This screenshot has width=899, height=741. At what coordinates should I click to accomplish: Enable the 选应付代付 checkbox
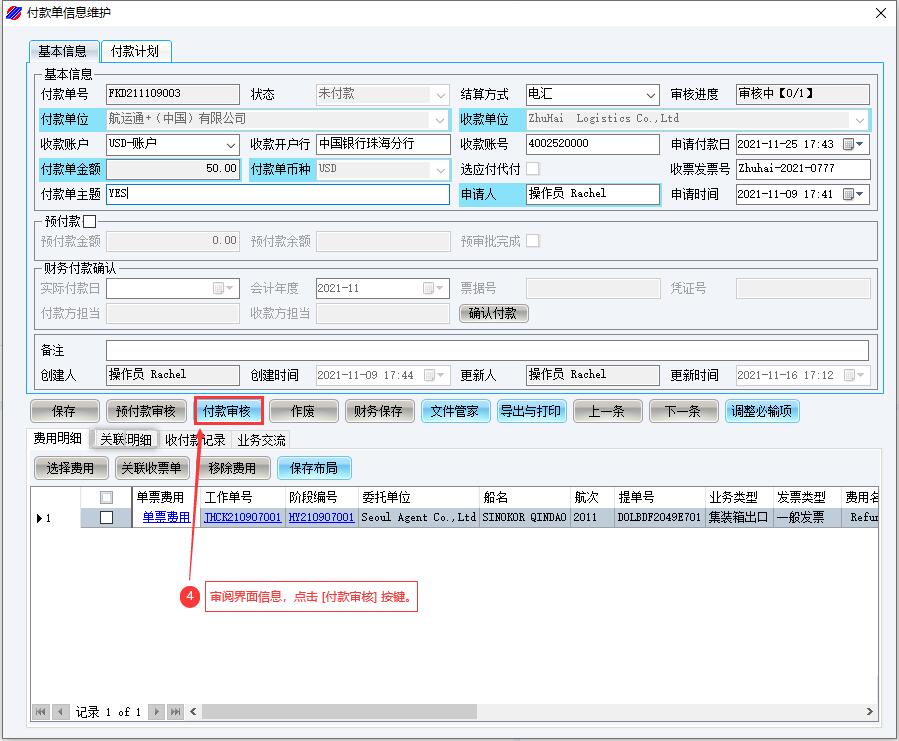533,169
